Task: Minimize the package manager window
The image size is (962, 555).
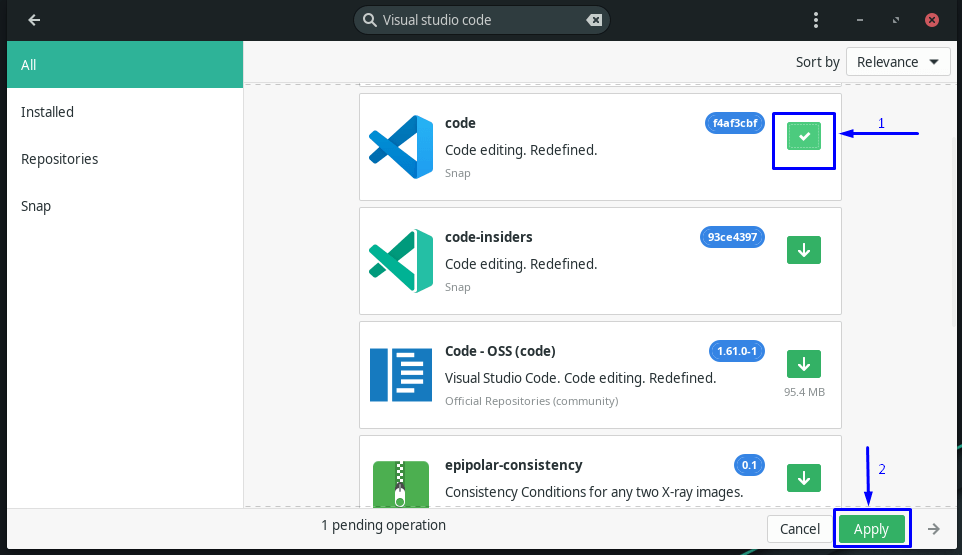Action: (x=860, y=20)
